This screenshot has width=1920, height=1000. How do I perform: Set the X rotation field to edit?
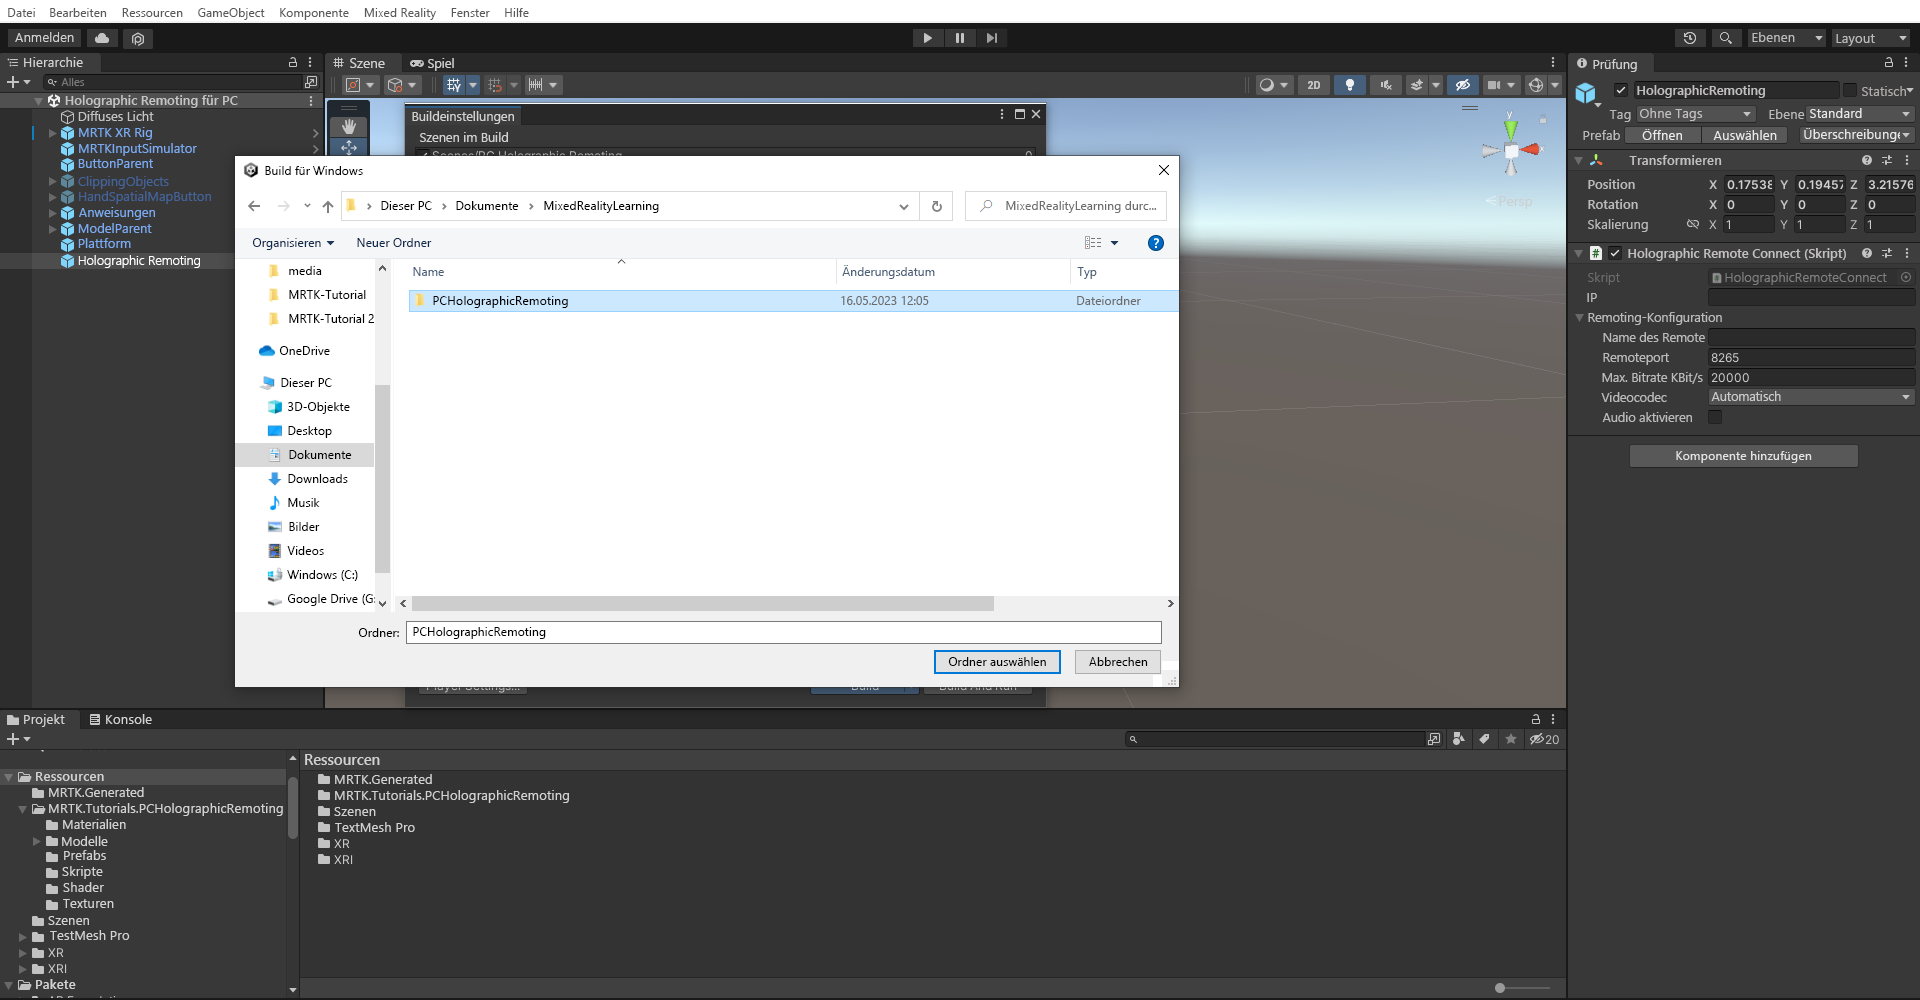pos(1748,204)
